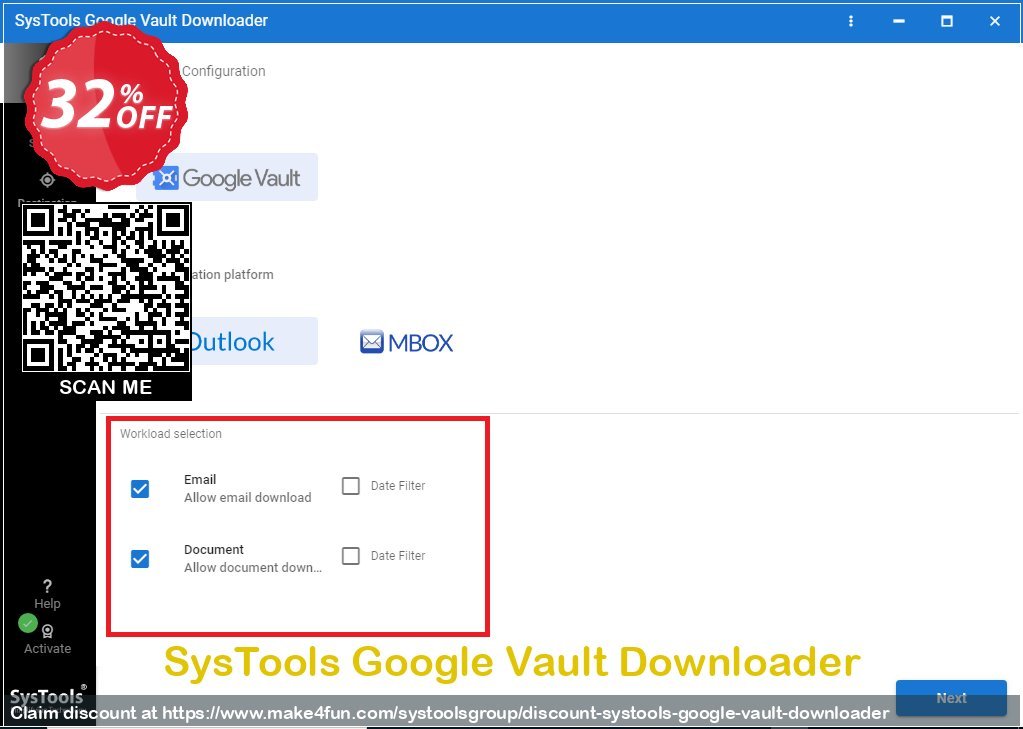Uncheck the Email workload checkbox

pyautogui.click(x=140, y=488)
